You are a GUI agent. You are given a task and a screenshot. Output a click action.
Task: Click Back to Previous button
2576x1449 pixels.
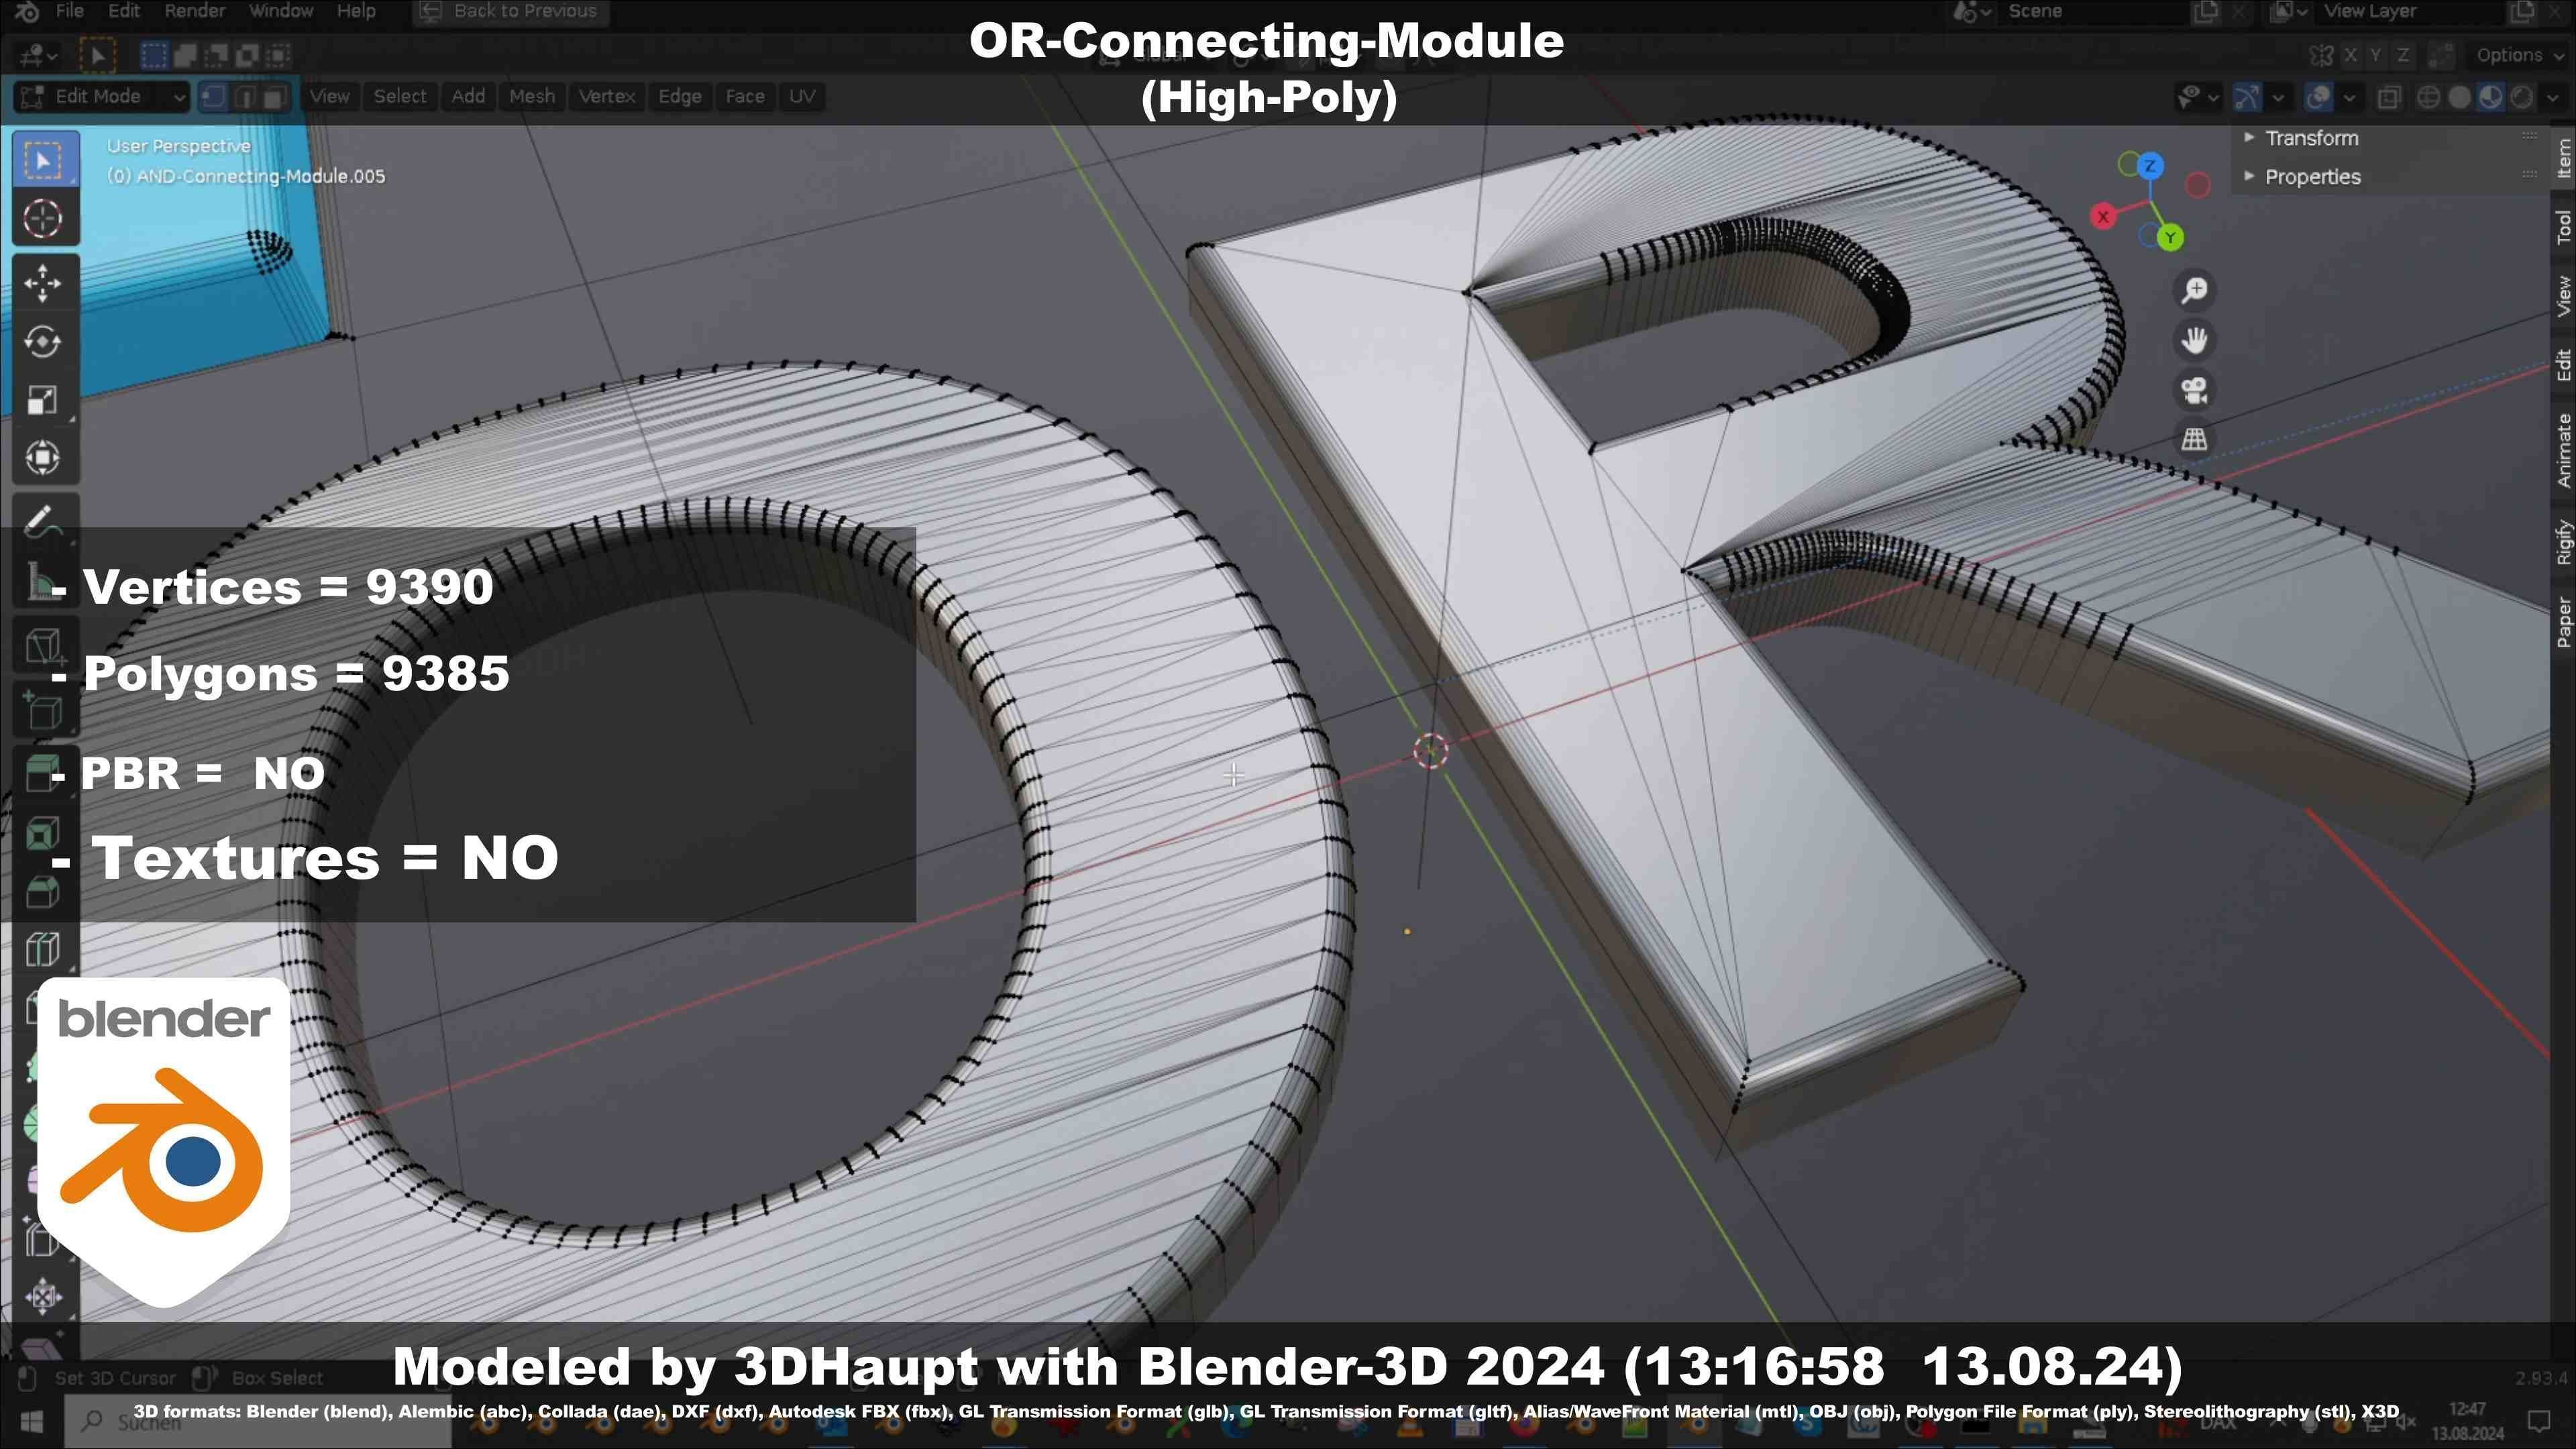510,12
